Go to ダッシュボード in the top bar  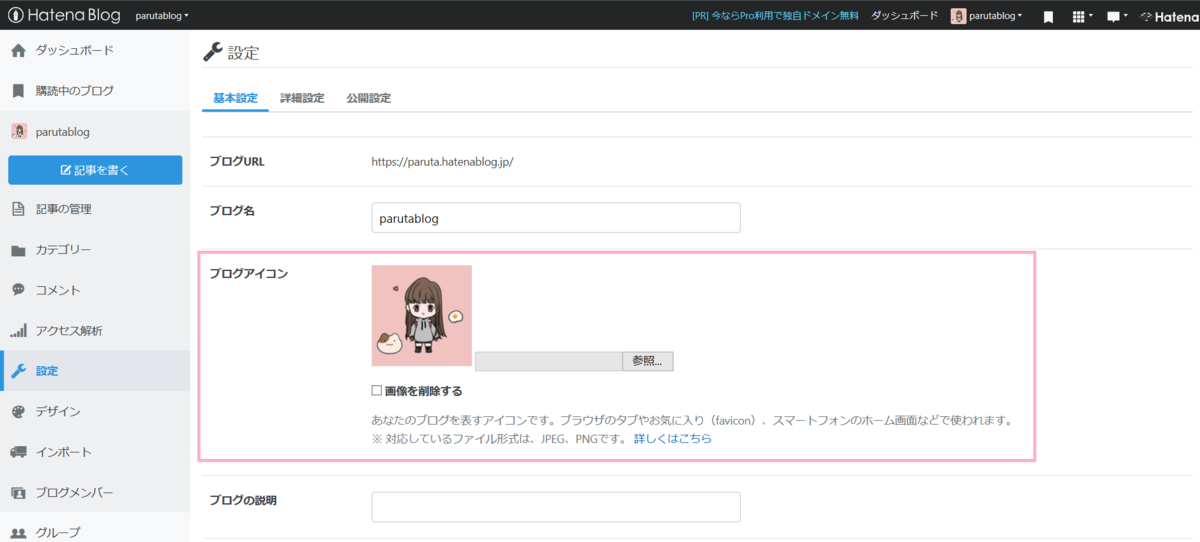(x=904, y=16)
